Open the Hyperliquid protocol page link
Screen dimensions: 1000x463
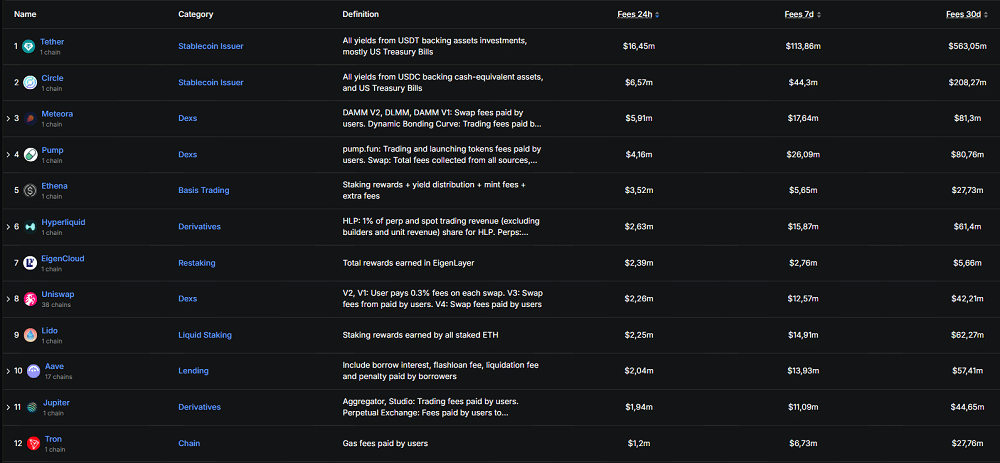(61, 222)
